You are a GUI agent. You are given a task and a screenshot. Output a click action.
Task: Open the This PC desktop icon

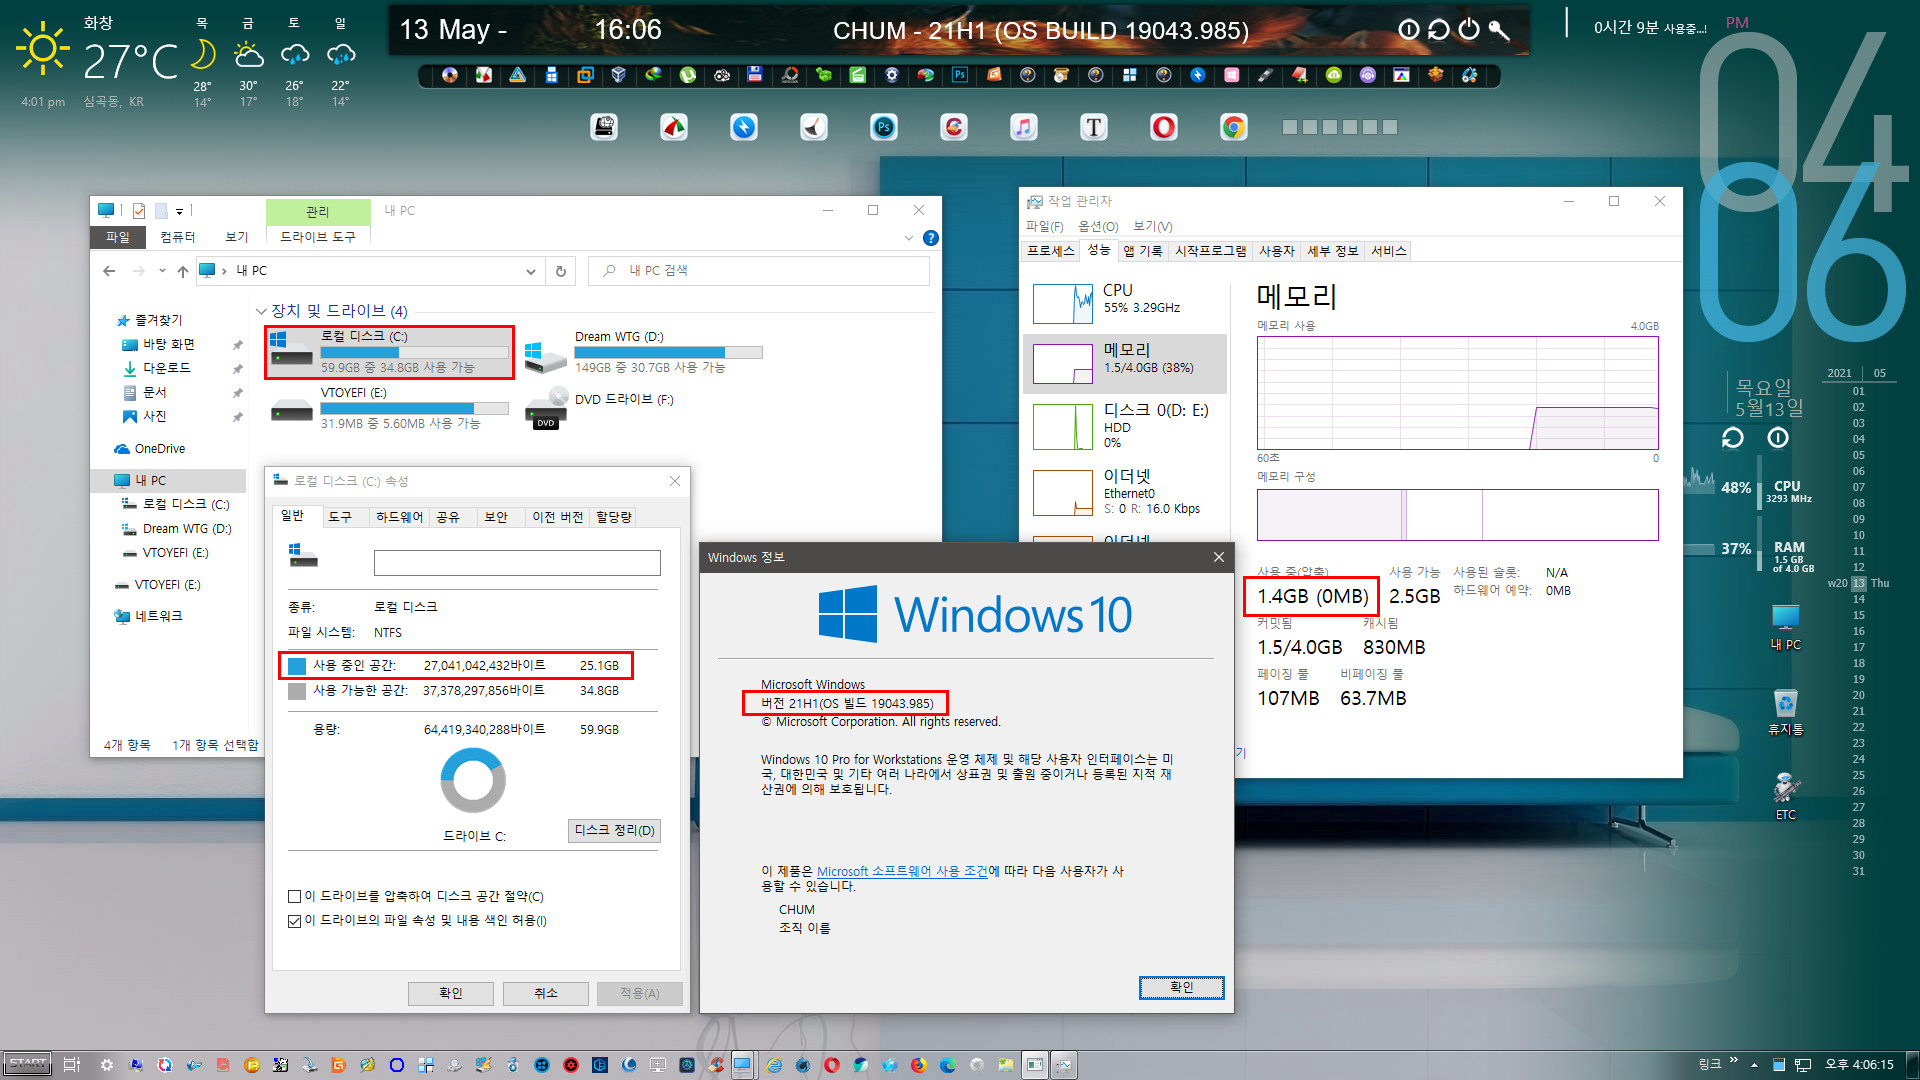[1786, 628]
